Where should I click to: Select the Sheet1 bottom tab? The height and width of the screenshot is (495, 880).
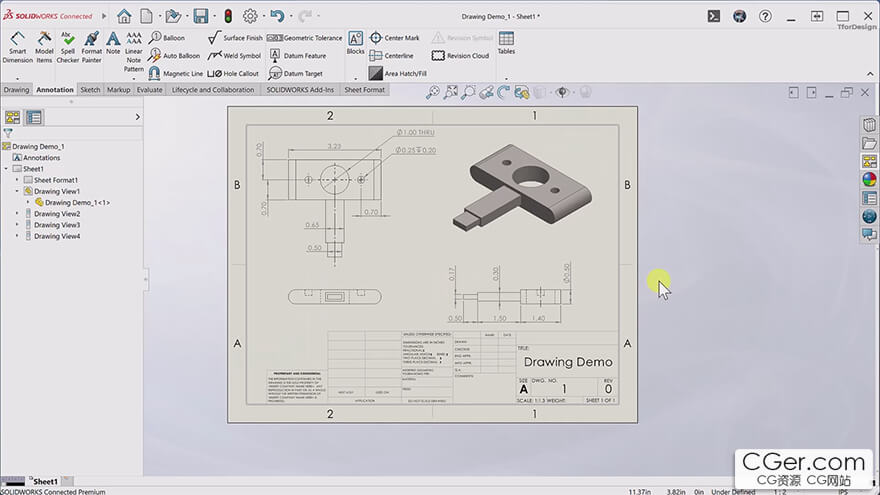pyautogui.click(x=44, y=481)
